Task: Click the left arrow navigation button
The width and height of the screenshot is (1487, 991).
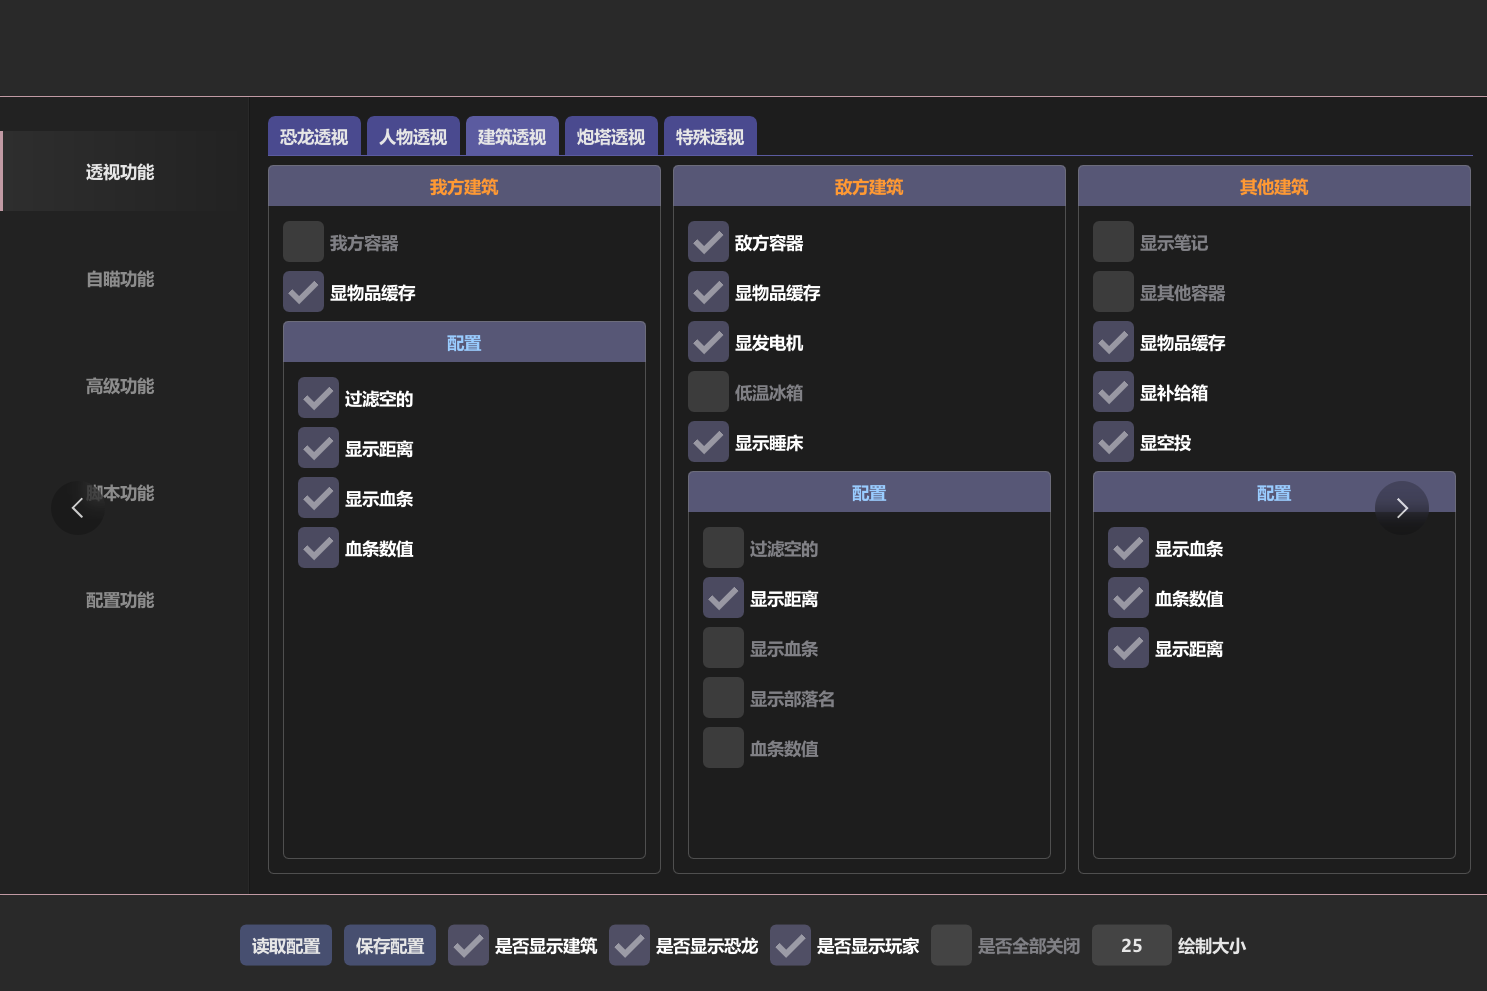Action: 77,508
